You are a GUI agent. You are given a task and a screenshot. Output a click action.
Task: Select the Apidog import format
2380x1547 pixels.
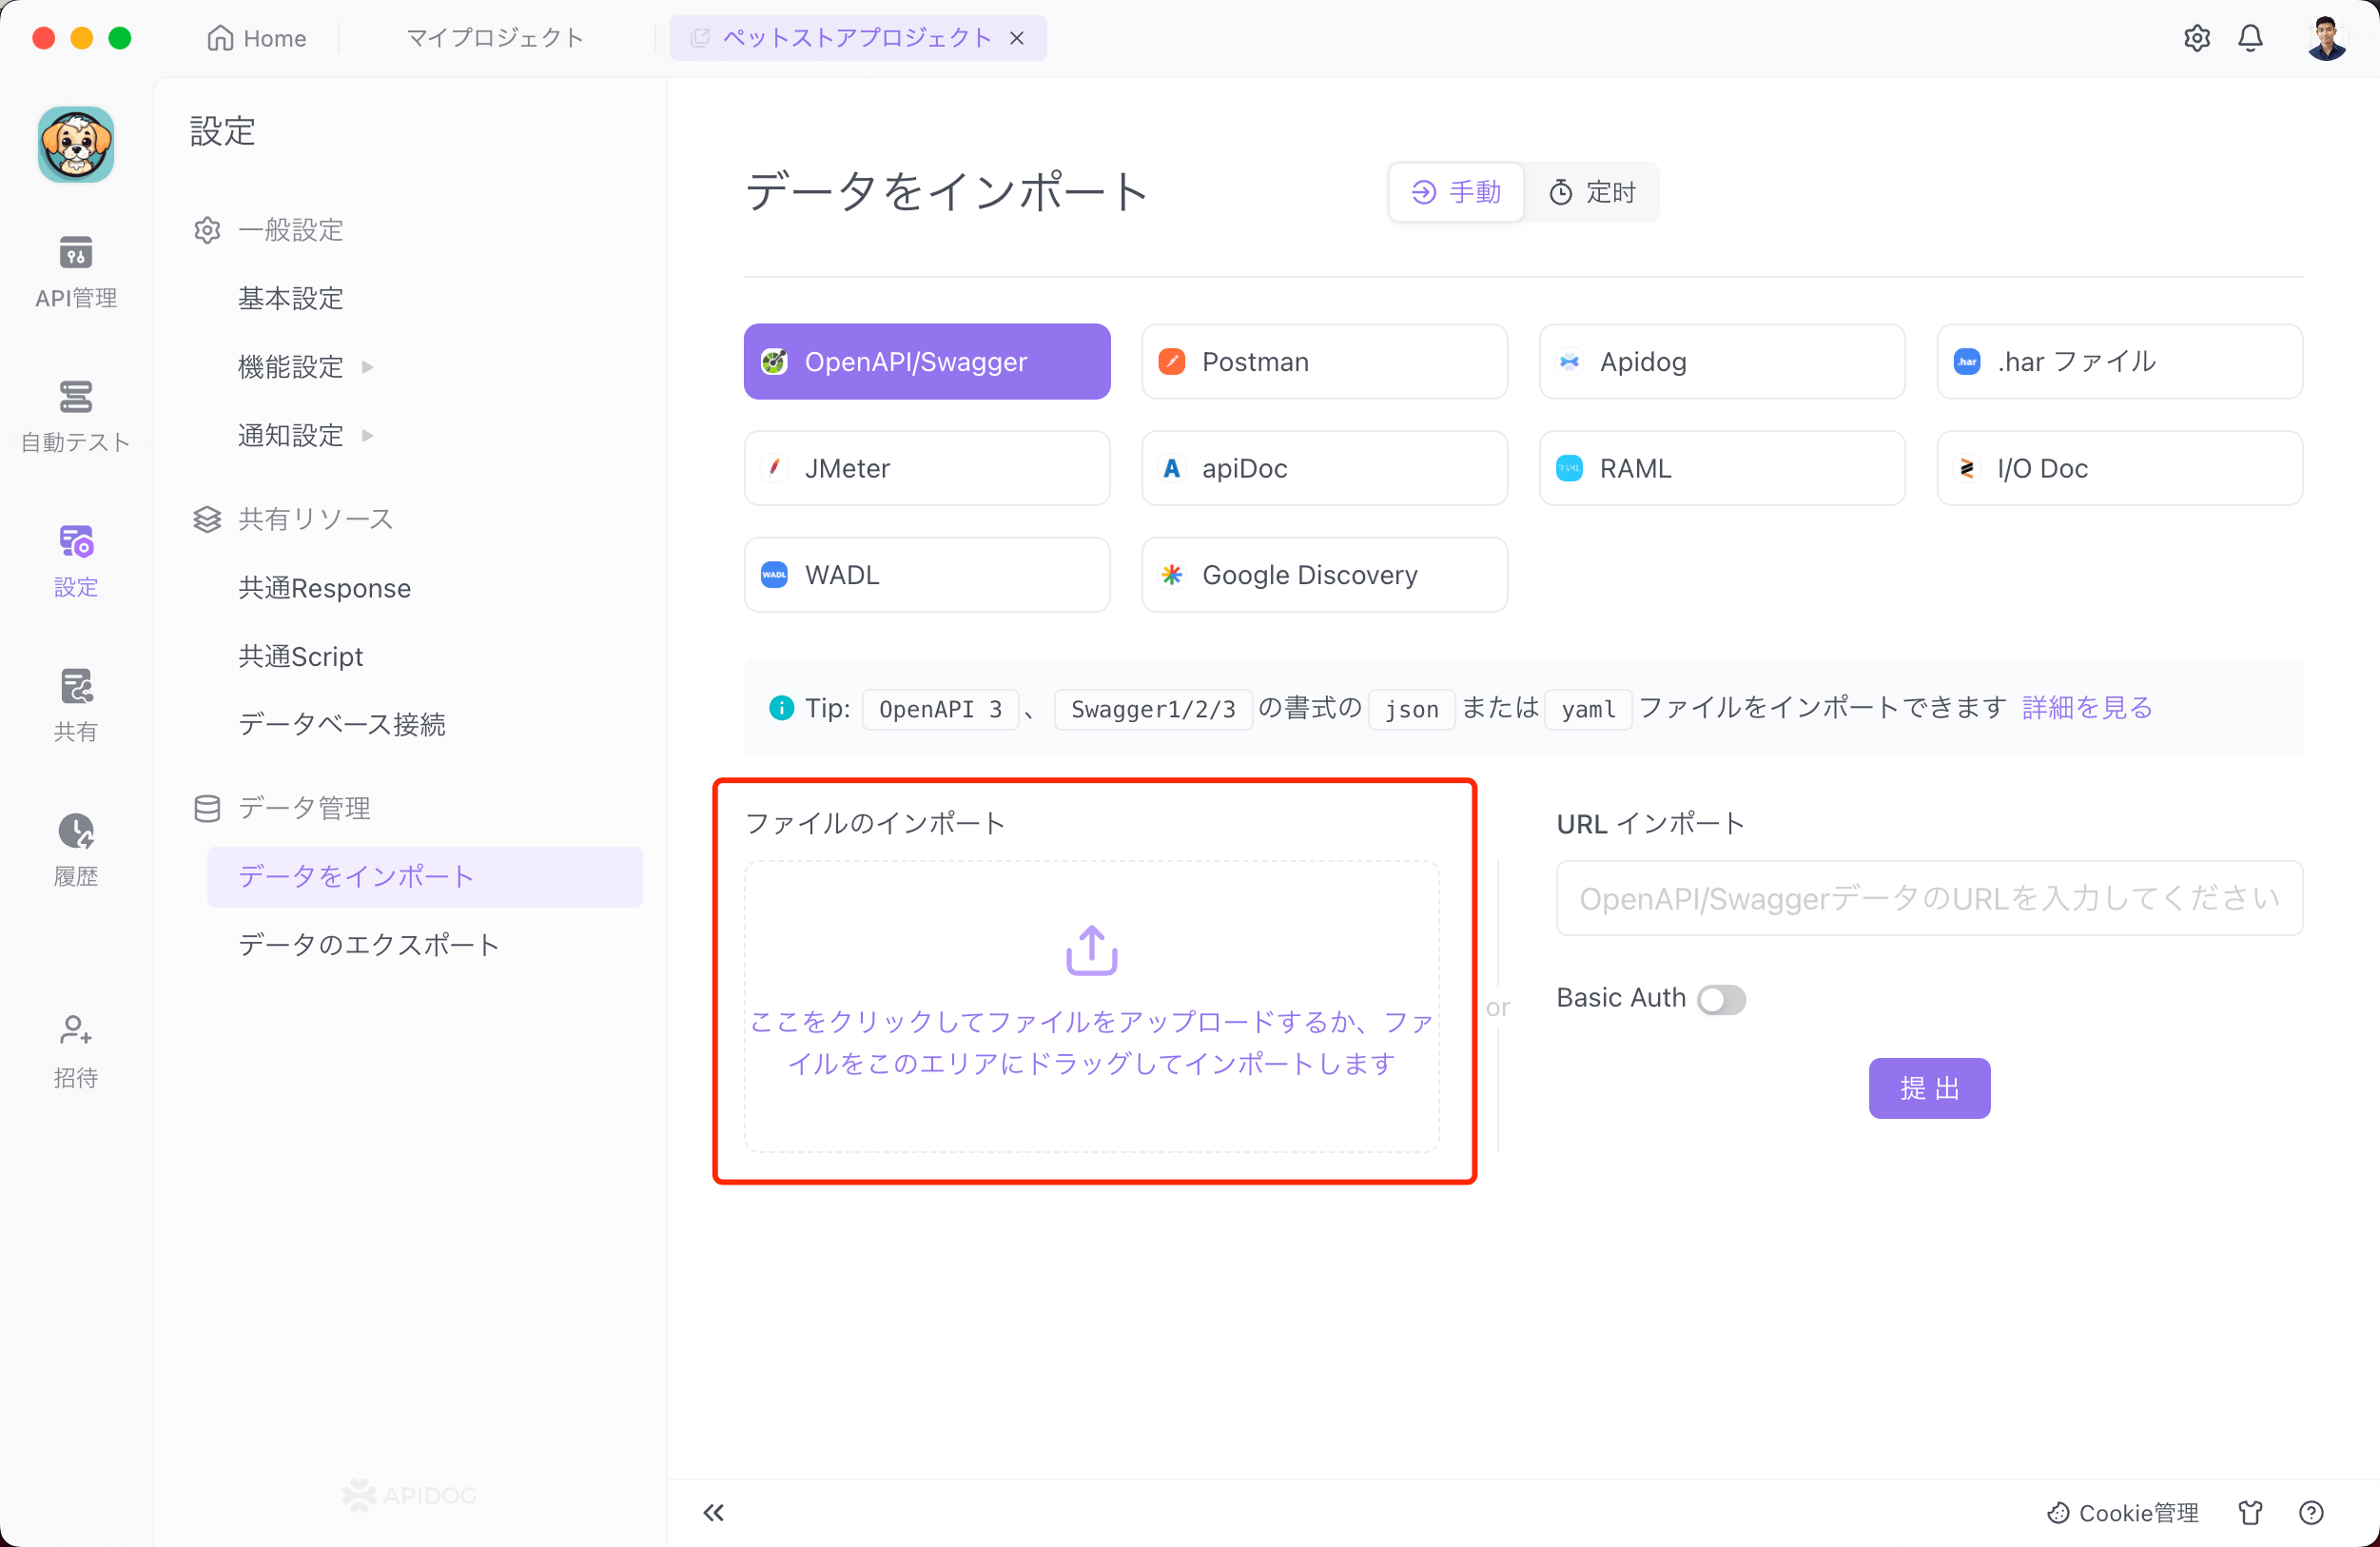1723,361
